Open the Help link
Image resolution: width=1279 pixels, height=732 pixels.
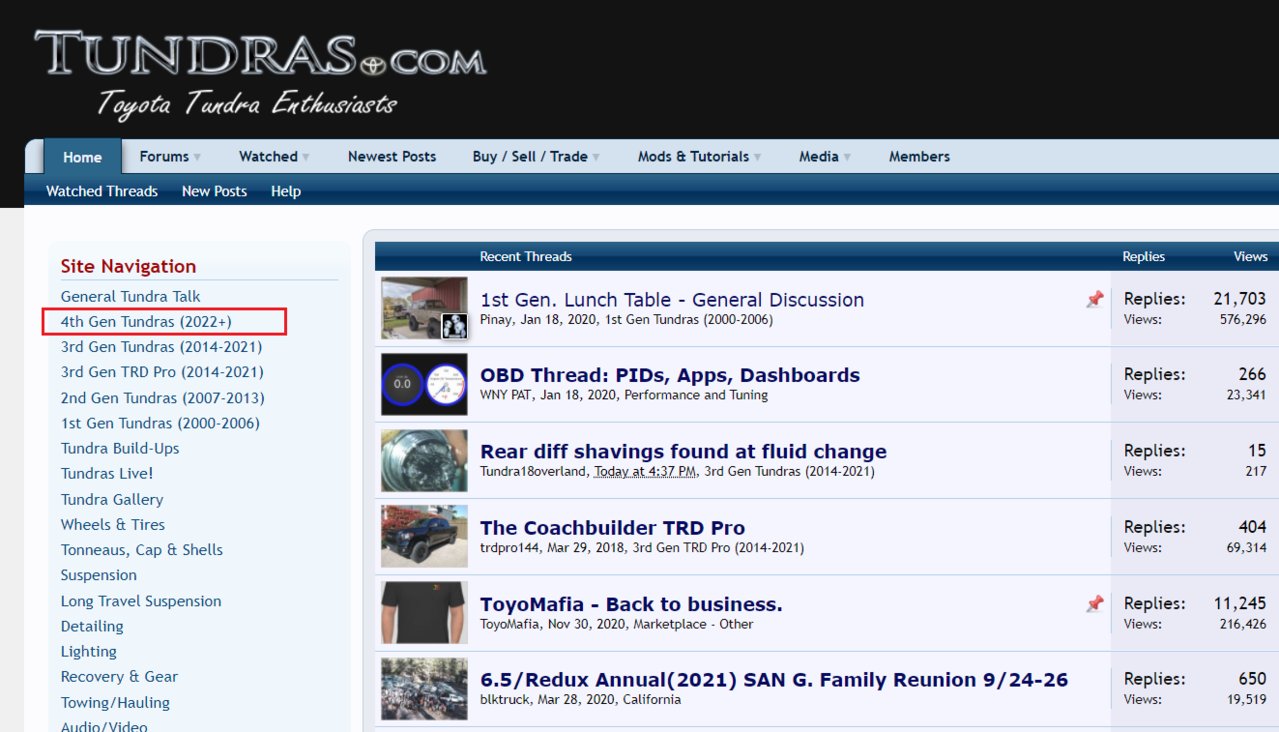pyautogui.click(x=286, y=191)
